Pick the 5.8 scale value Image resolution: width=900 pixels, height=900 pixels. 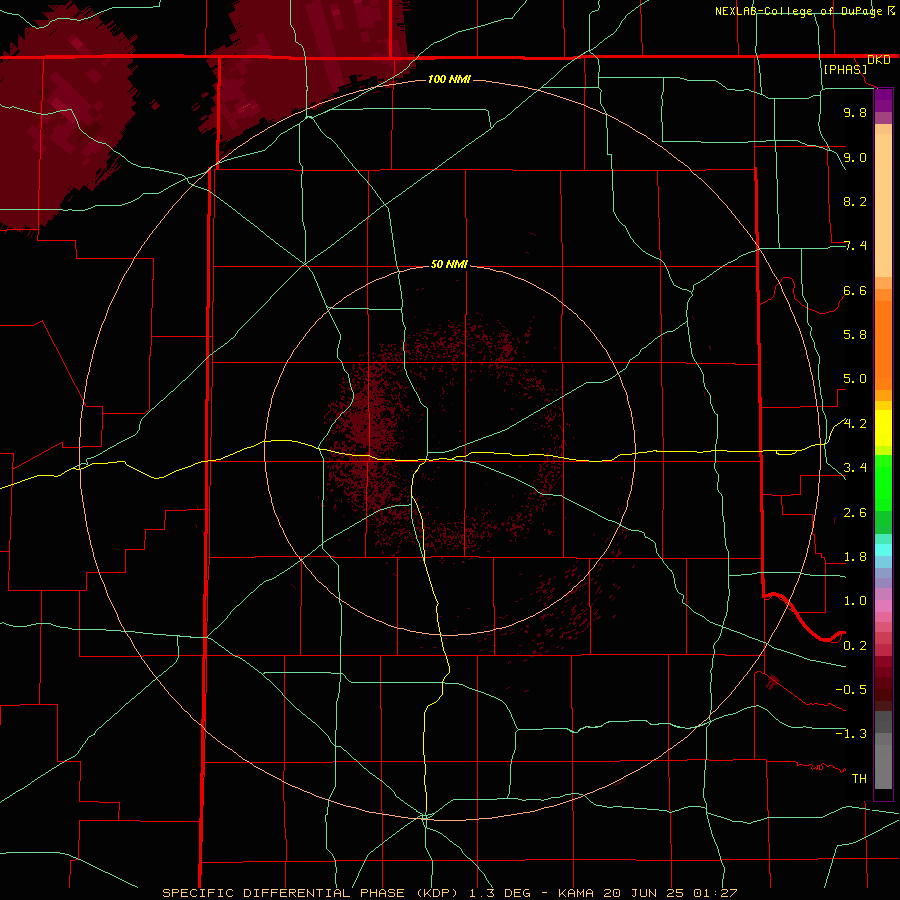coord(855,335)
